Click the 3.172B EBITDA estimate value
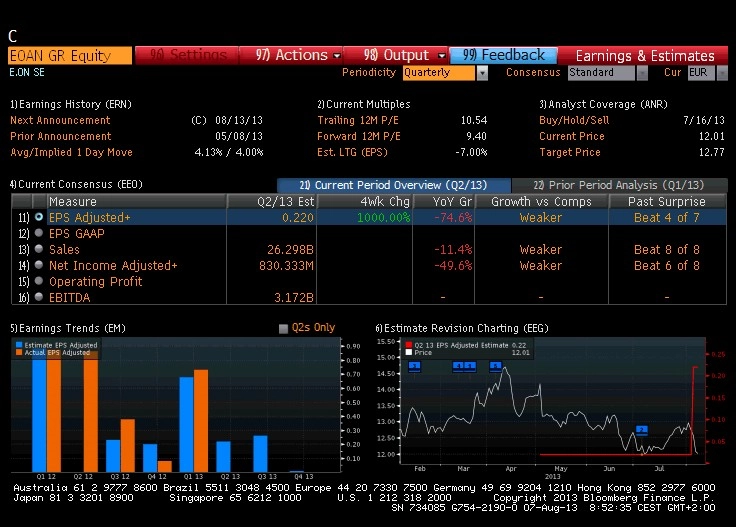Viewport: 736px width, 527px height. coord(294,298)
